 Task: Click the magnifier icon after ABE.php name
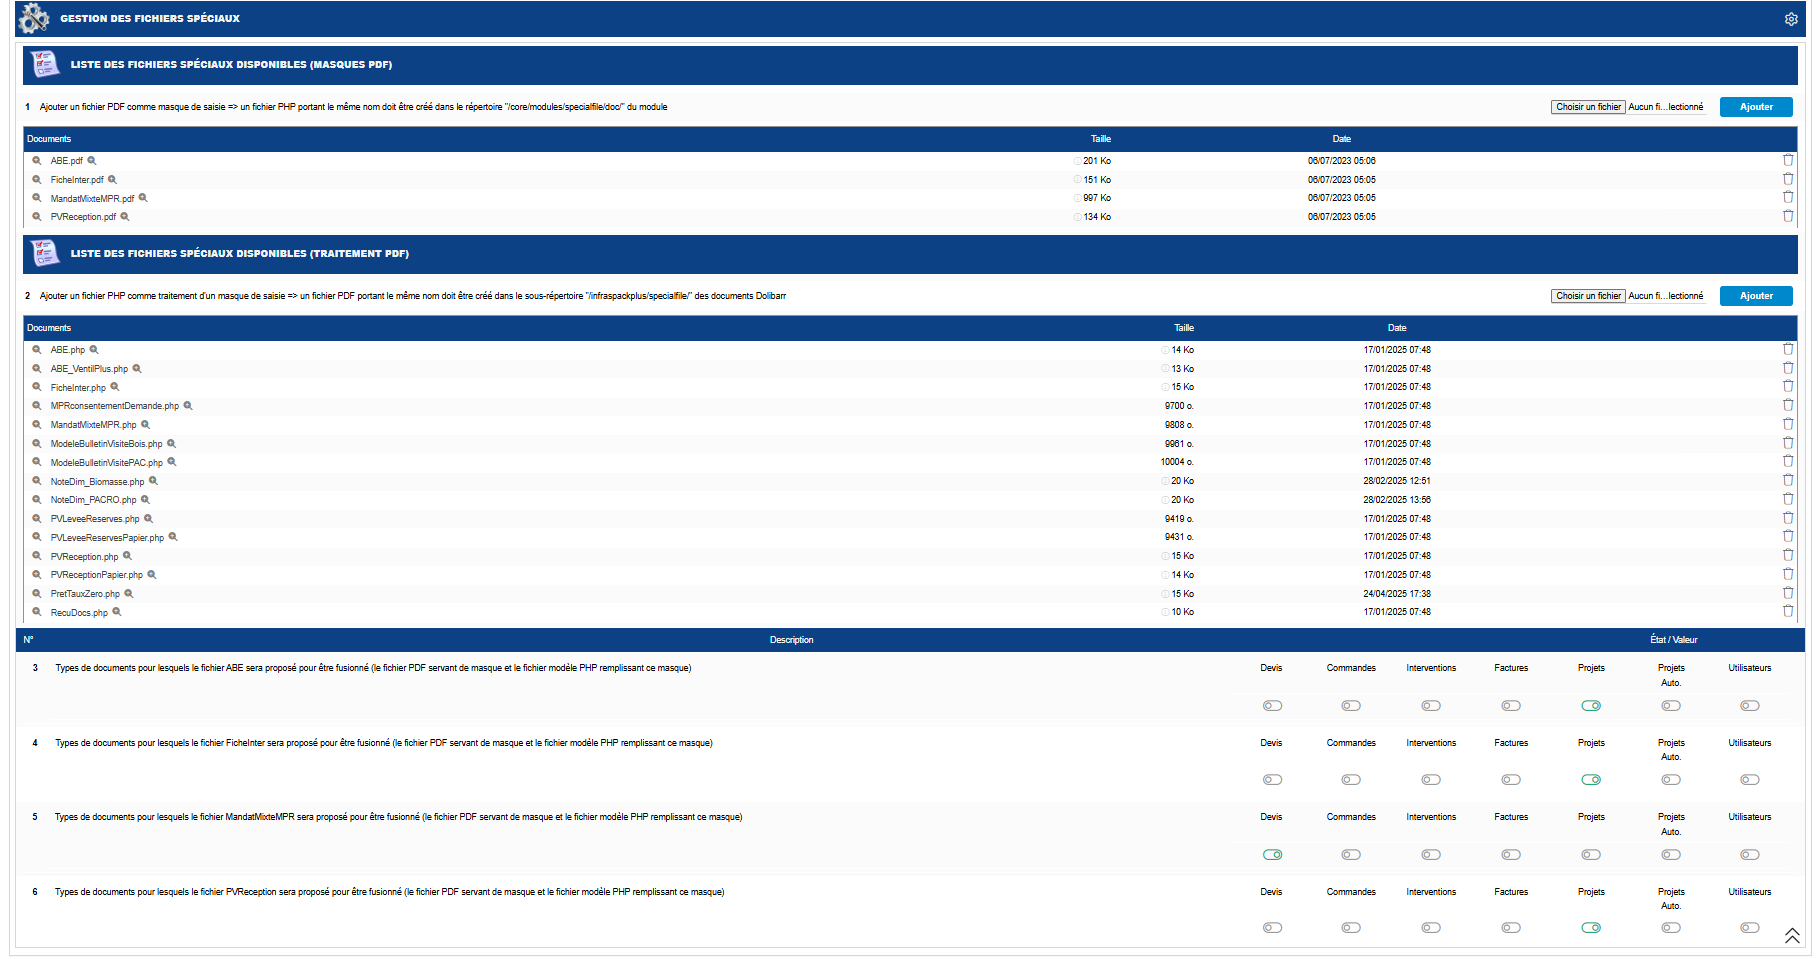tap(94, 350)
